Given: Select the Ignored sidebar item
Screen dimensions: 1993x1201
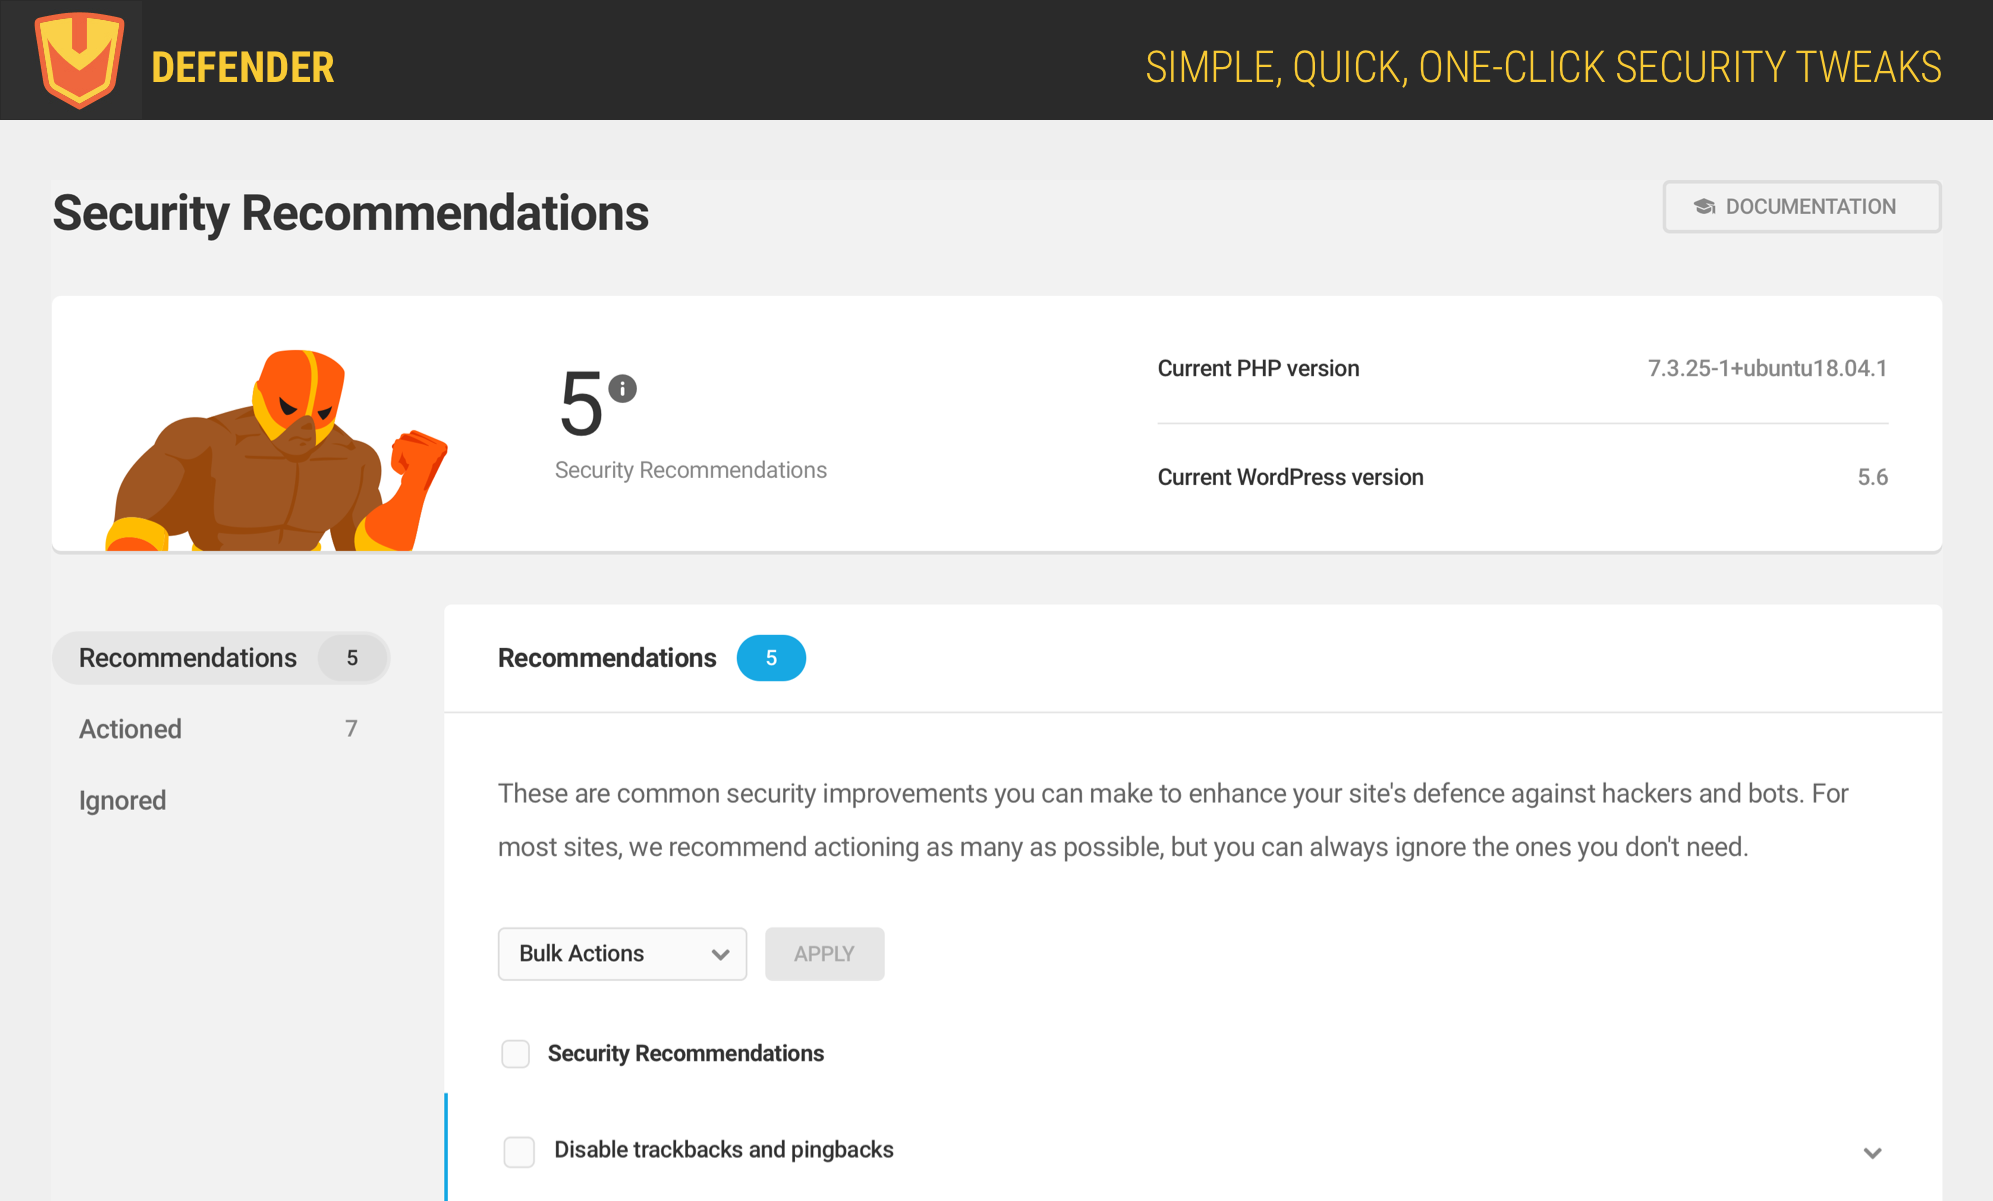Looking at the screenshot, I should coord(121,798).
